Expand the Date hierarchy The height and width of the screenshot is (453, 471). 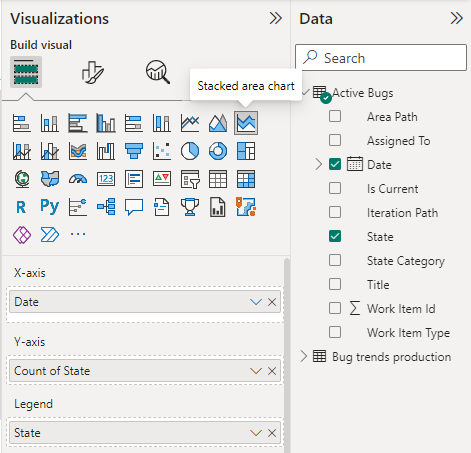(318, 164)
